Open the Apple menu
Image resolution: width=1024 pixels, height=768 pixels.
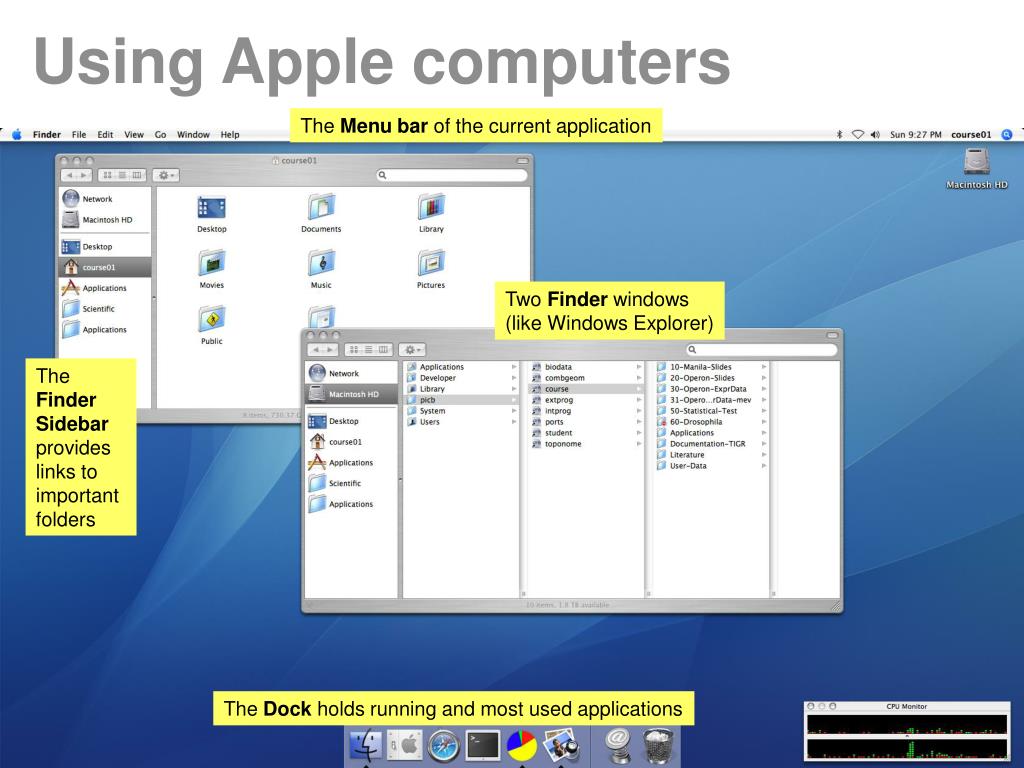pos(17,135)
